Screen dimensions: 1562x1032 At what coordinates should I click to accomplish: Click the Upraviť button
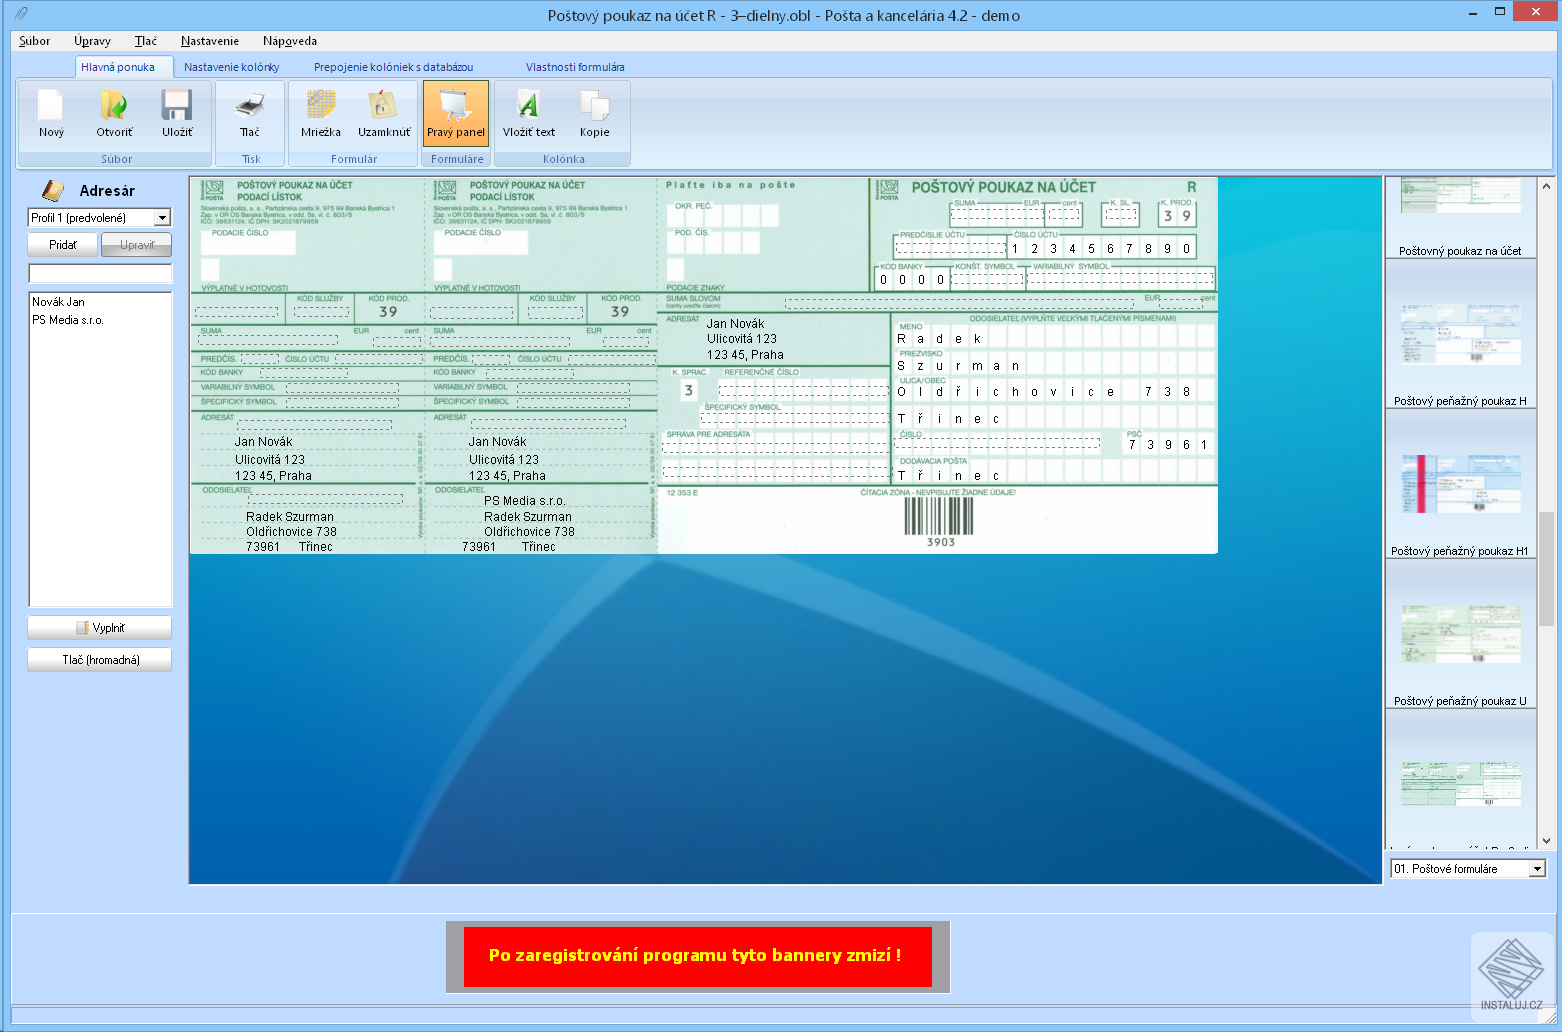(137, 245)
